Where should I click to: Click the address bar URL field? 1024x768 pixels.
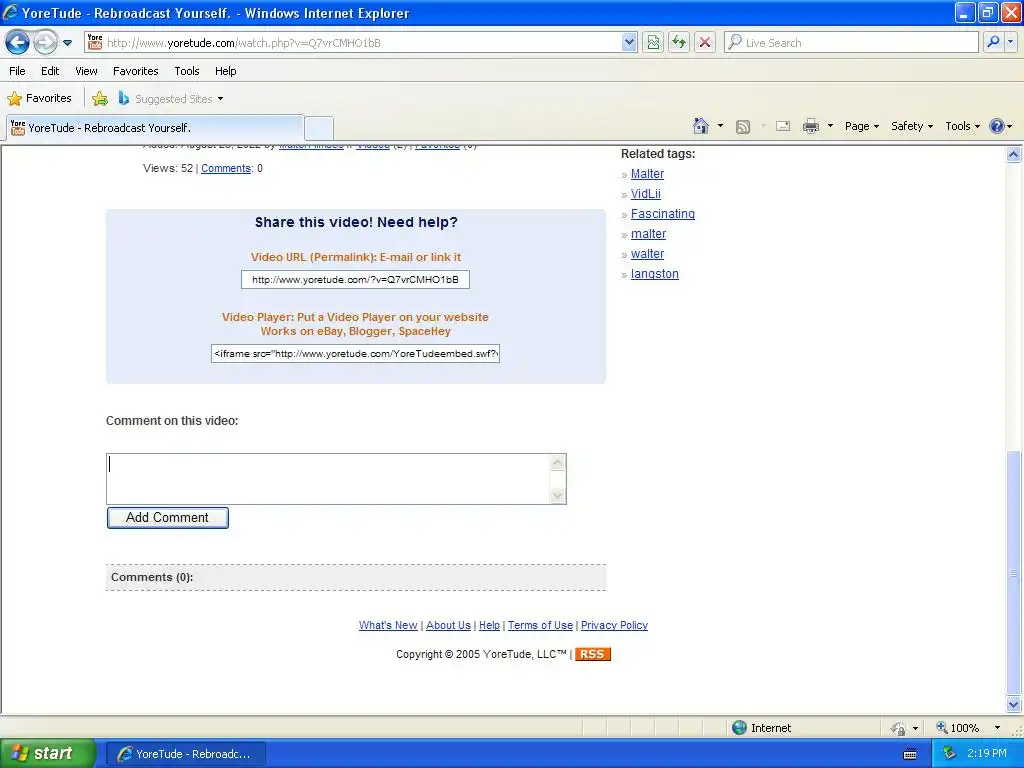[x=353, y=43]
